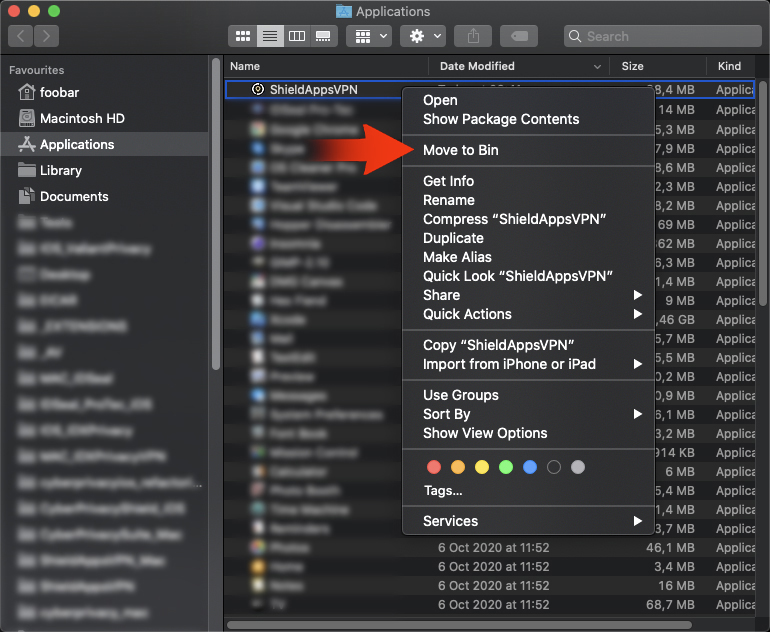Open Macintosh HD in the sidebar

82,118
